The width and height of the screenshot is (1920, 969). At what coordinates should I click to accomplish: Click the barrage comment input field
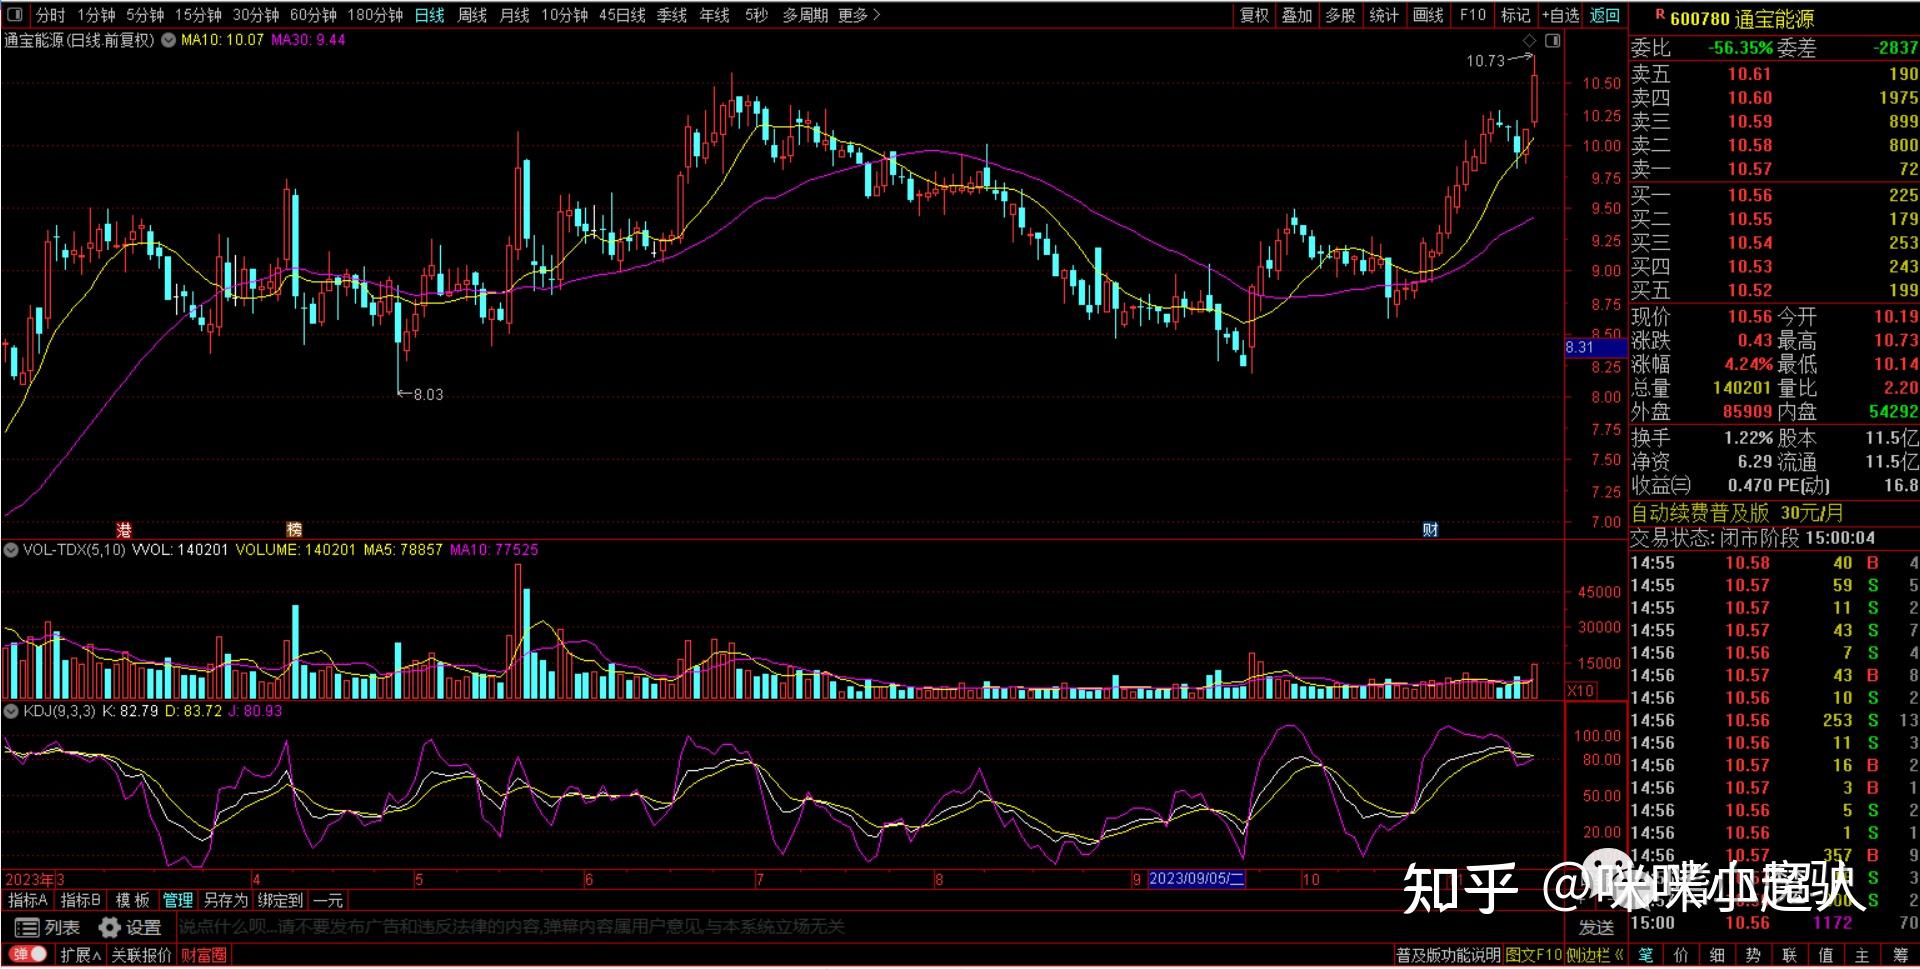coord(870,927)
